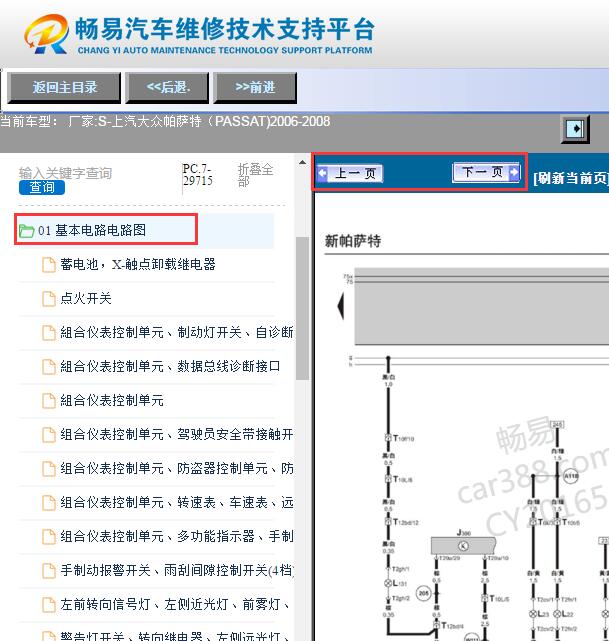Click the document icon beside 左前转向信号灯

coord(49,604)
